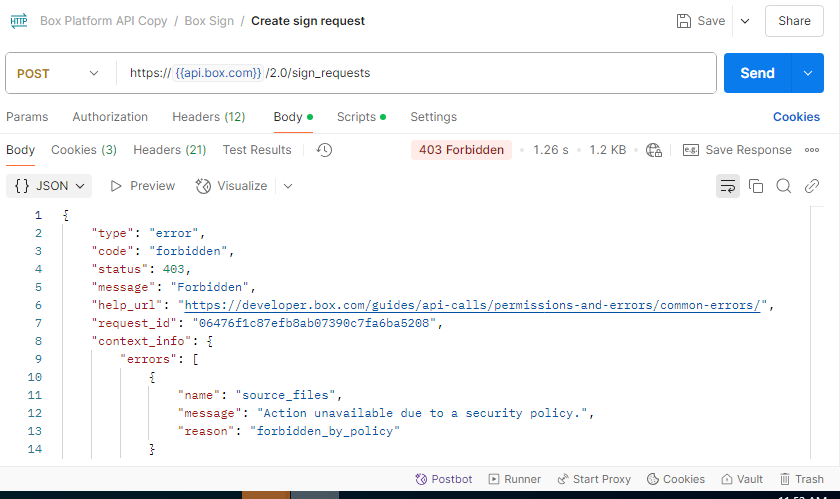Viewport: 840px width, 499px height.
Task: Select the response Body tab
Action: tap(20, 150)
